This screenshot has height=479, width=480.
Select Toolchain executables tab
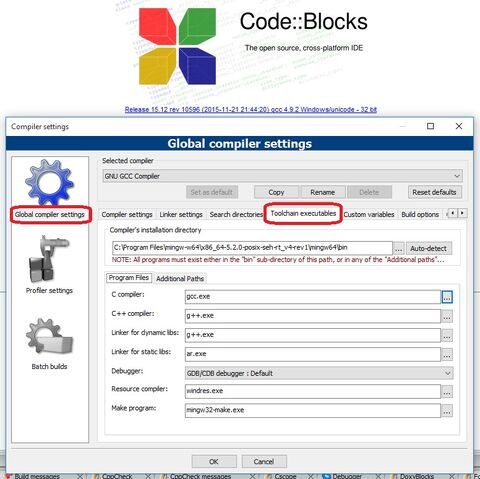[303, 213]
